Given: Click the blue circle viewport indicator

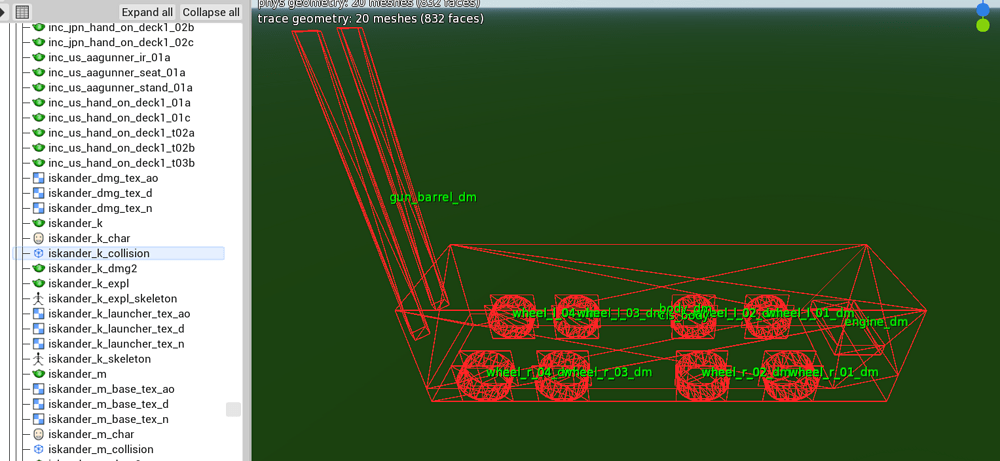Looking at the screenshot, I should point(983,10).
